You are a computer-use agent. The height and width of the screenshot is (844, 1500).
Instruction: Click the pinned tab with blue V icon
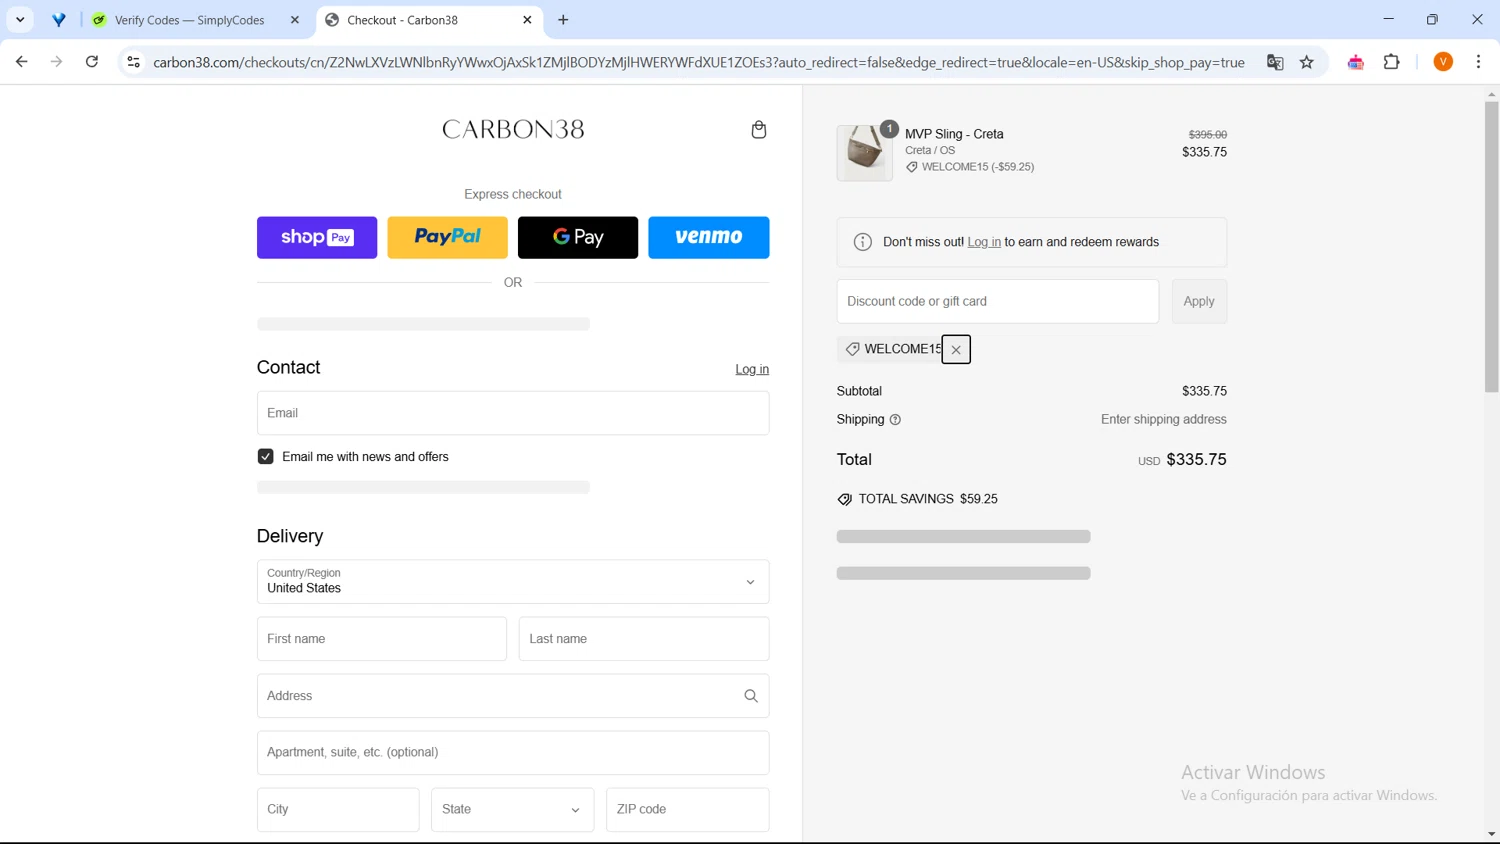pyautogui.click(x=59, y=20)
